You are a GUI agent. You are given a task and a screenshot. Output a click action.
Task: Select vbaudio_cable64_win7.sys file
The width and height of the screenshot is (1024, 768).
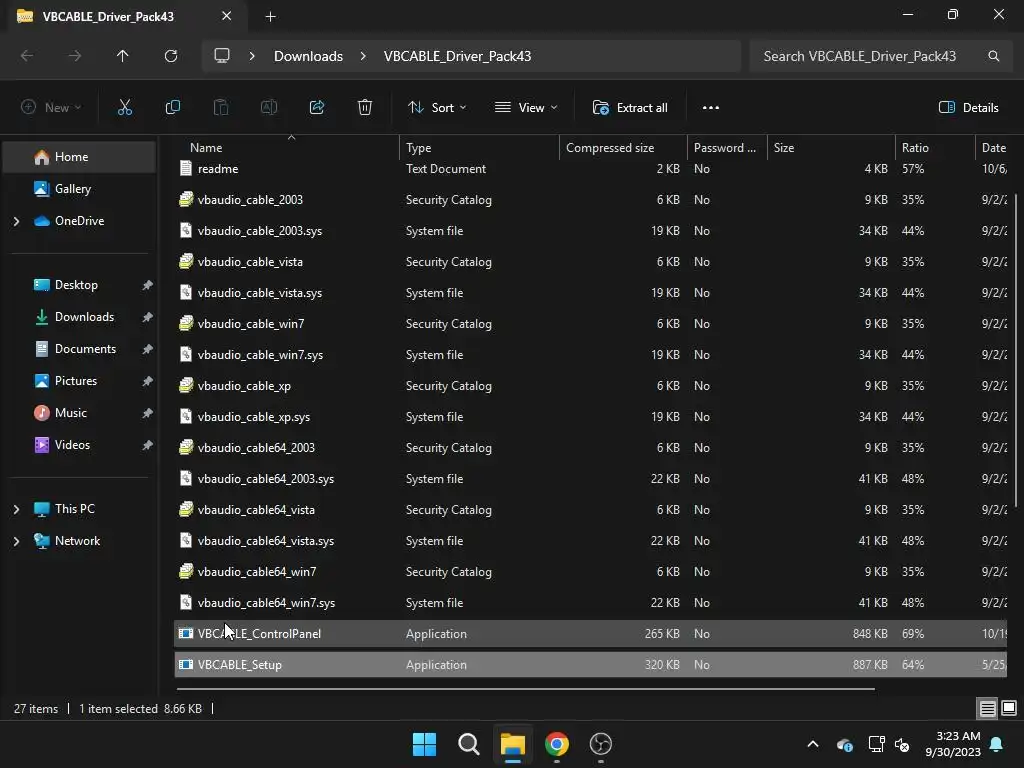click(590, 603)
